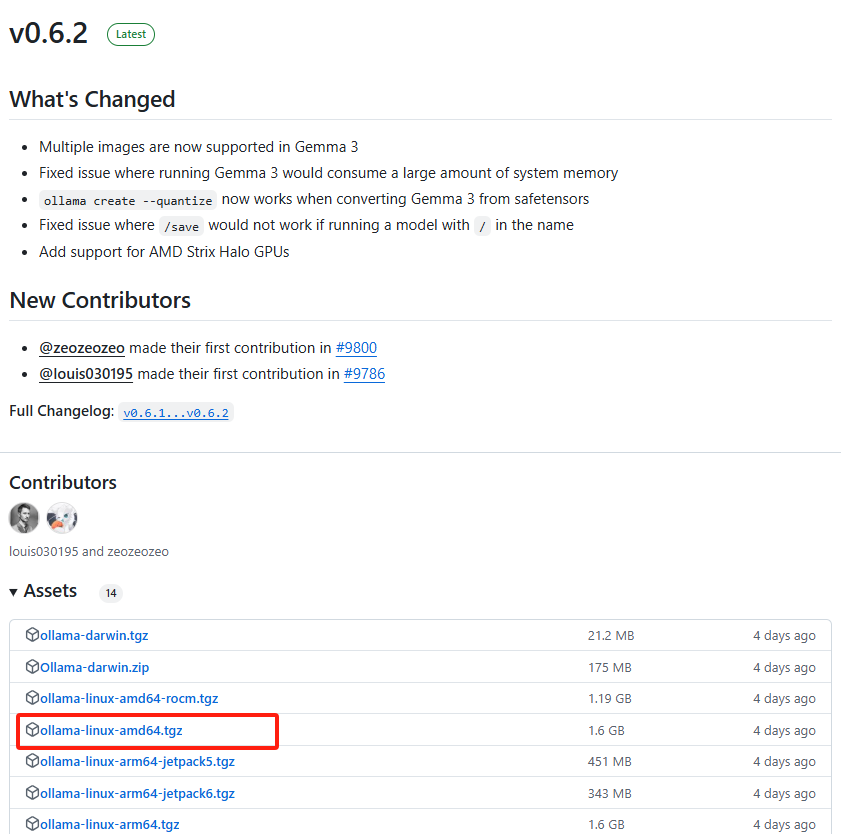841x834 pixels.
Task: Download Ollama-darwin.zip
Action: click(94, 667)
